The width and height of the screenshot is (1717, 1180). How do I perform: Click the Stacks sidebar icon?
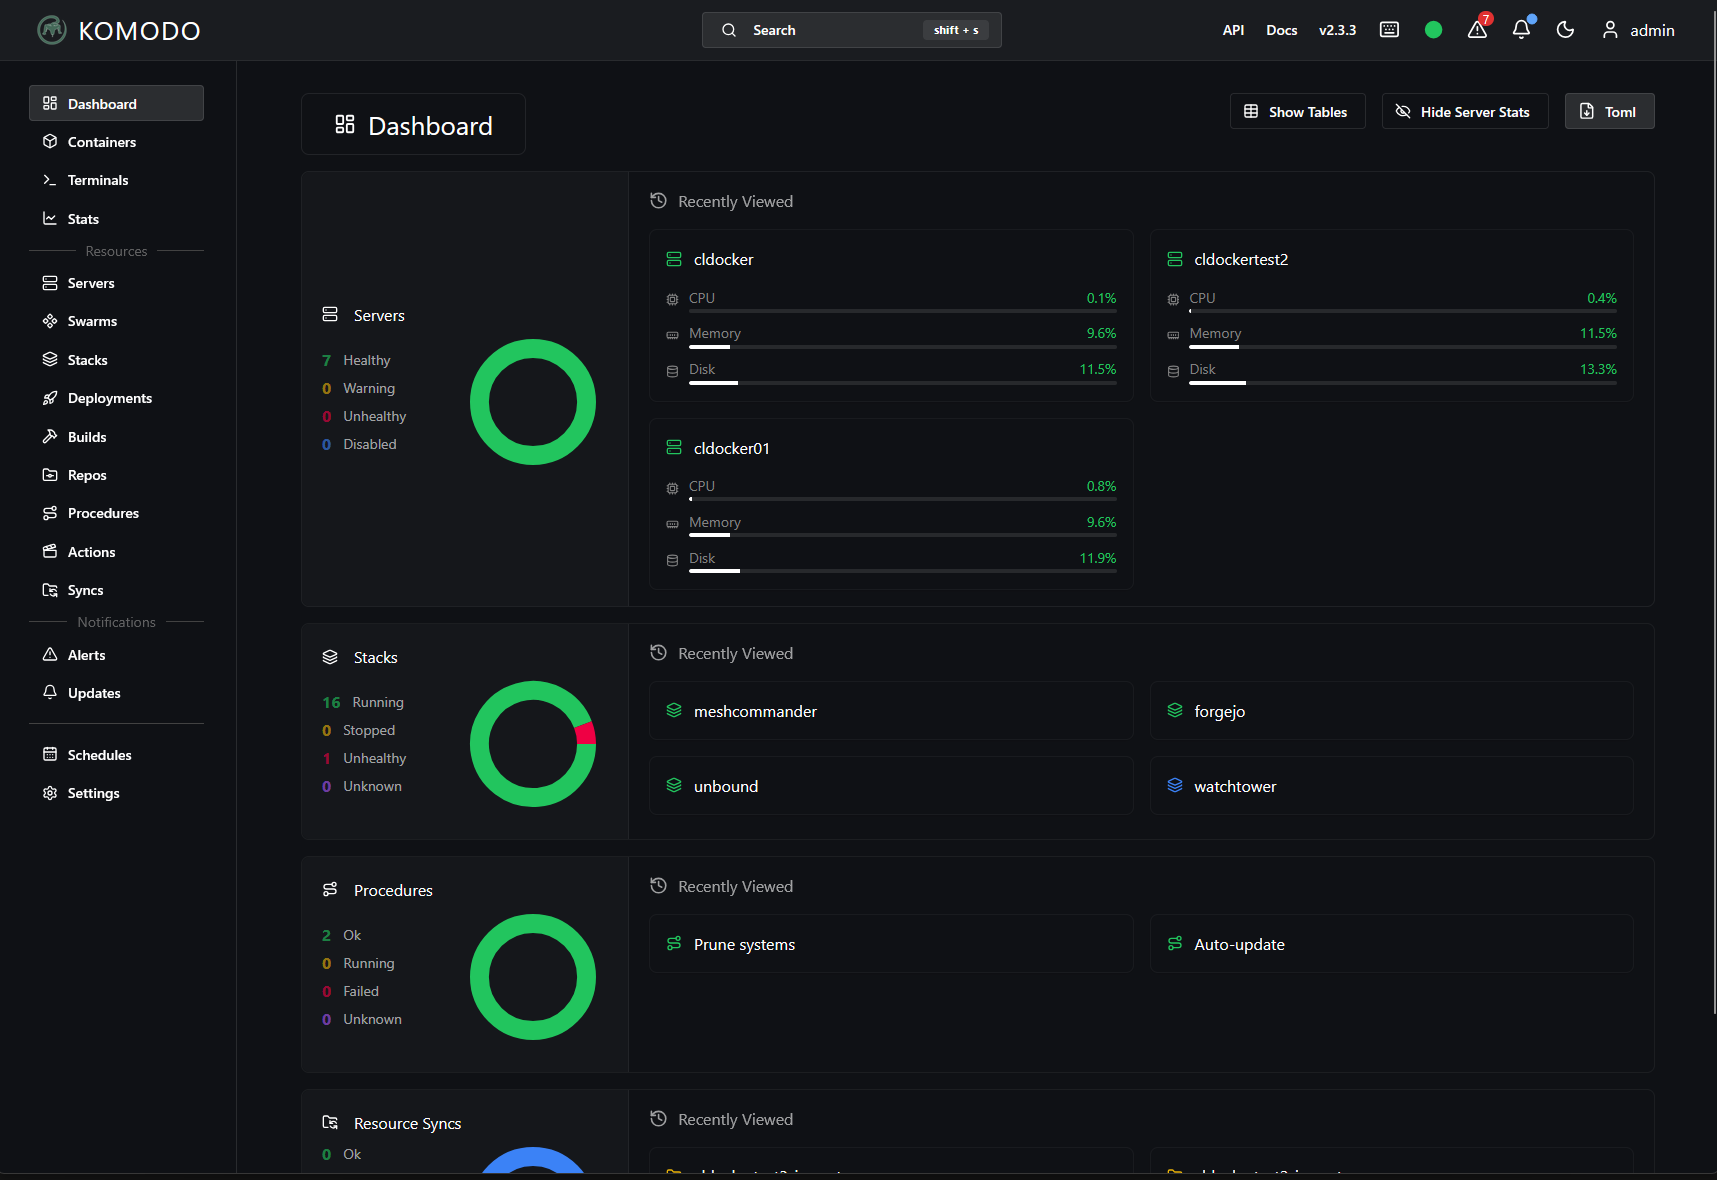pyautogui.click(x=50, y=359)
